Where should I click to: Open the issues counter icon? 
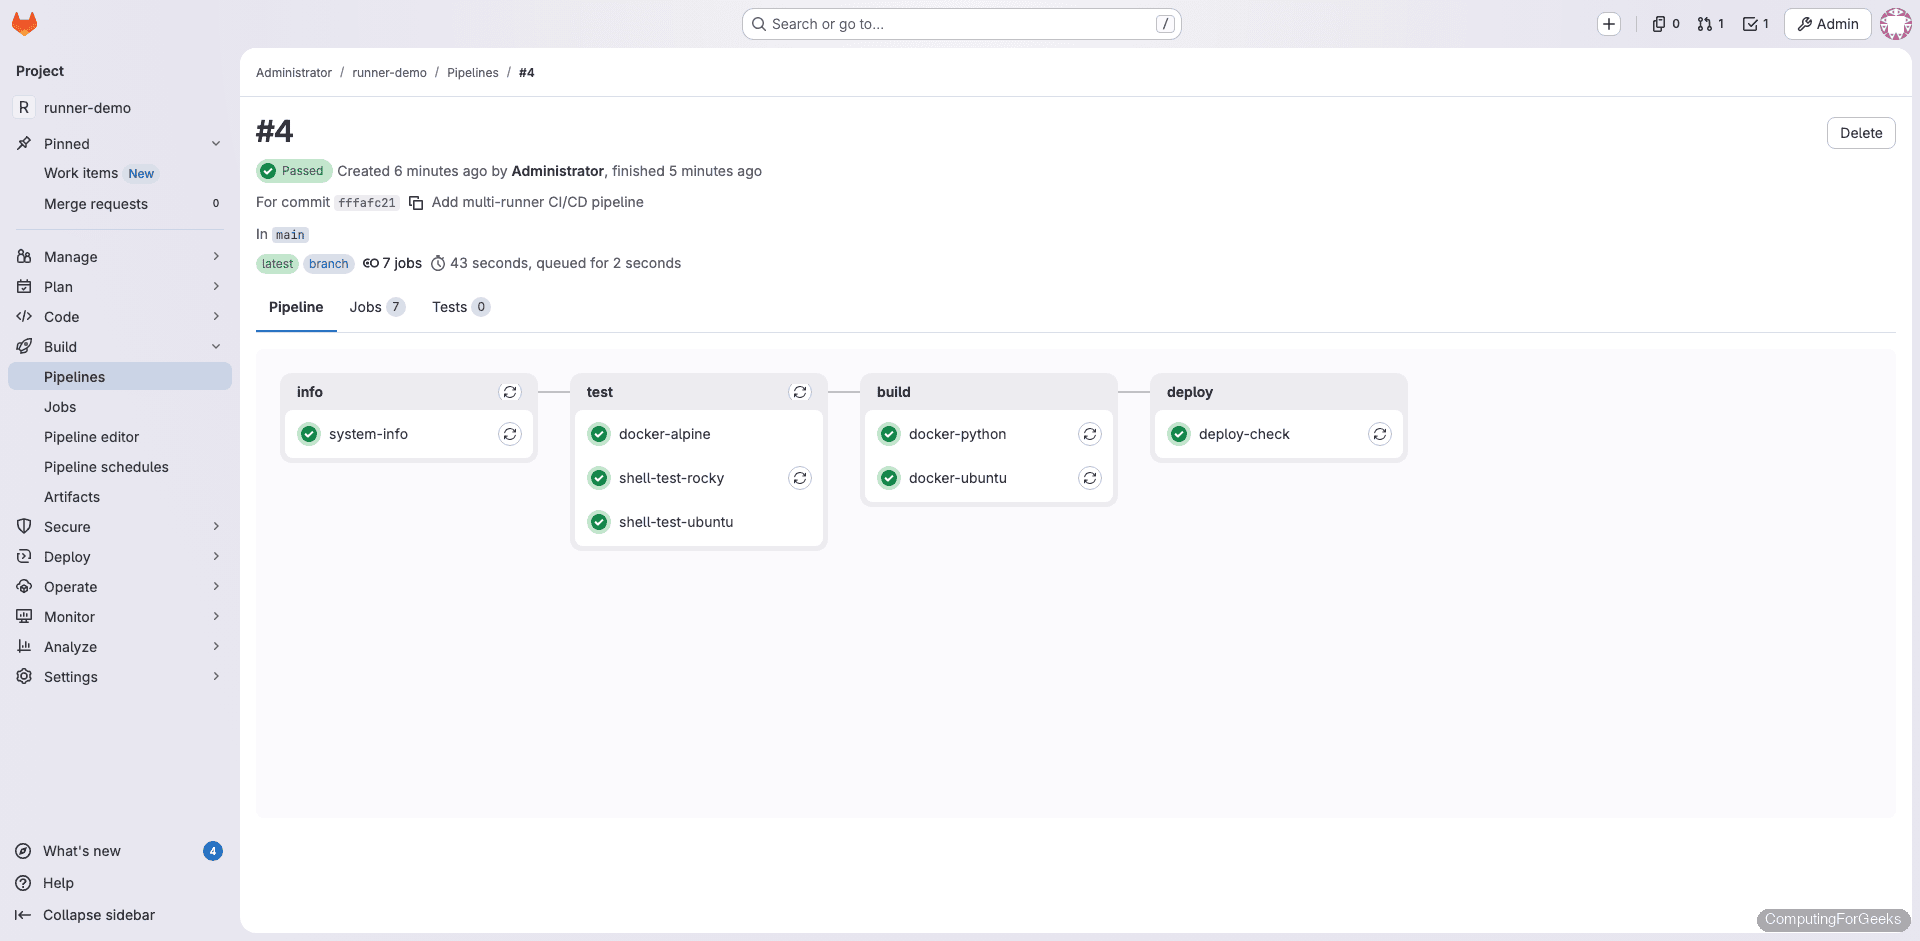click(1665, 23)
